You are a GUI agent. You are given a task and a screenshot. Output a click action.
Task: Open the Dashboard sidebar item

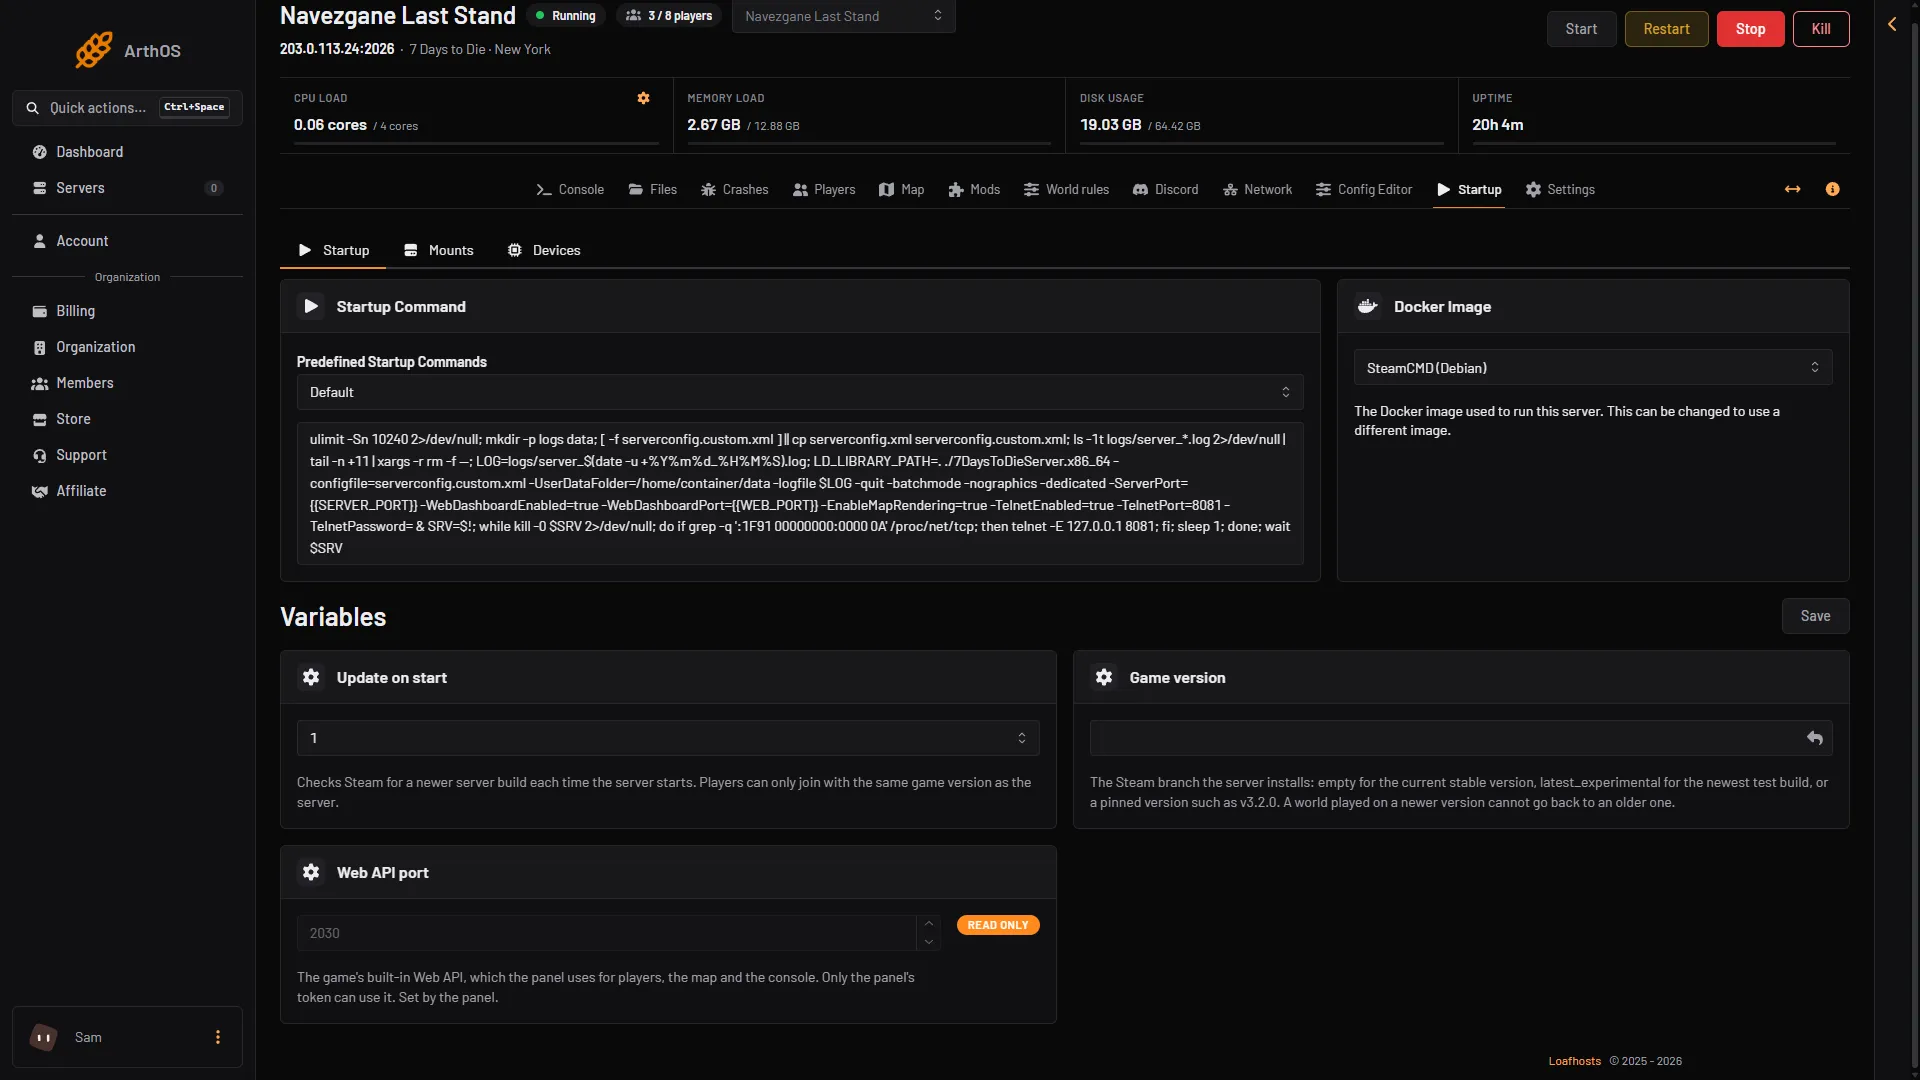click(x=127, y=152)
